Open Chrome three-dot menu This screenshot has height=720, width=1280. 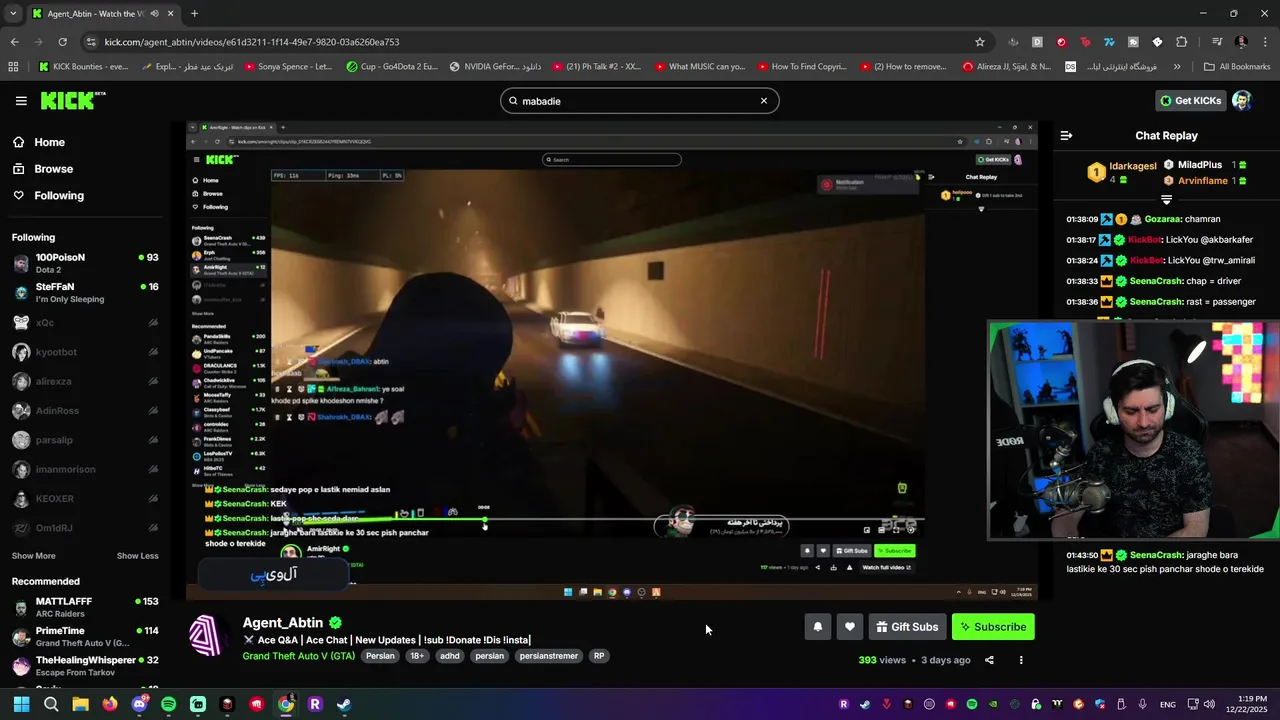click(1265, 42)
